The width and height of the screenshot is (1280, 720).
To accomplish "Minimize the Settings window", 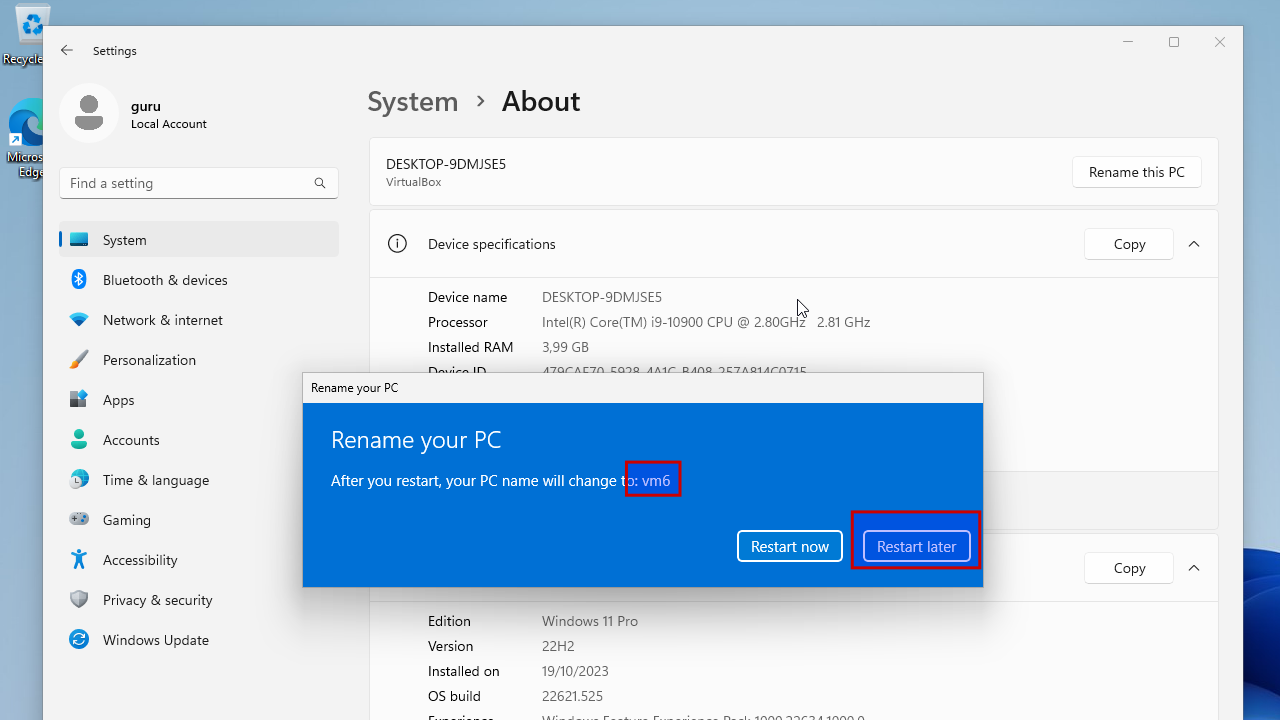I will (x=1128, y=42).
